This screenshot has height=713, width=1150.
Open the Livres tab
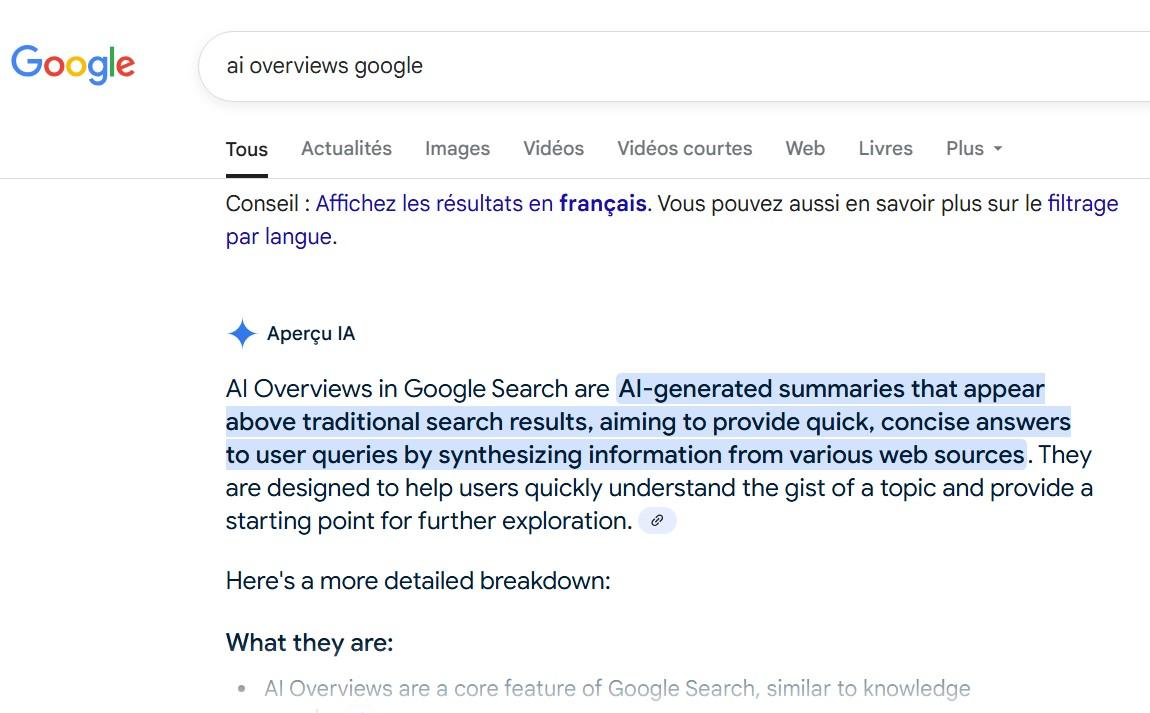click(885, 149)
